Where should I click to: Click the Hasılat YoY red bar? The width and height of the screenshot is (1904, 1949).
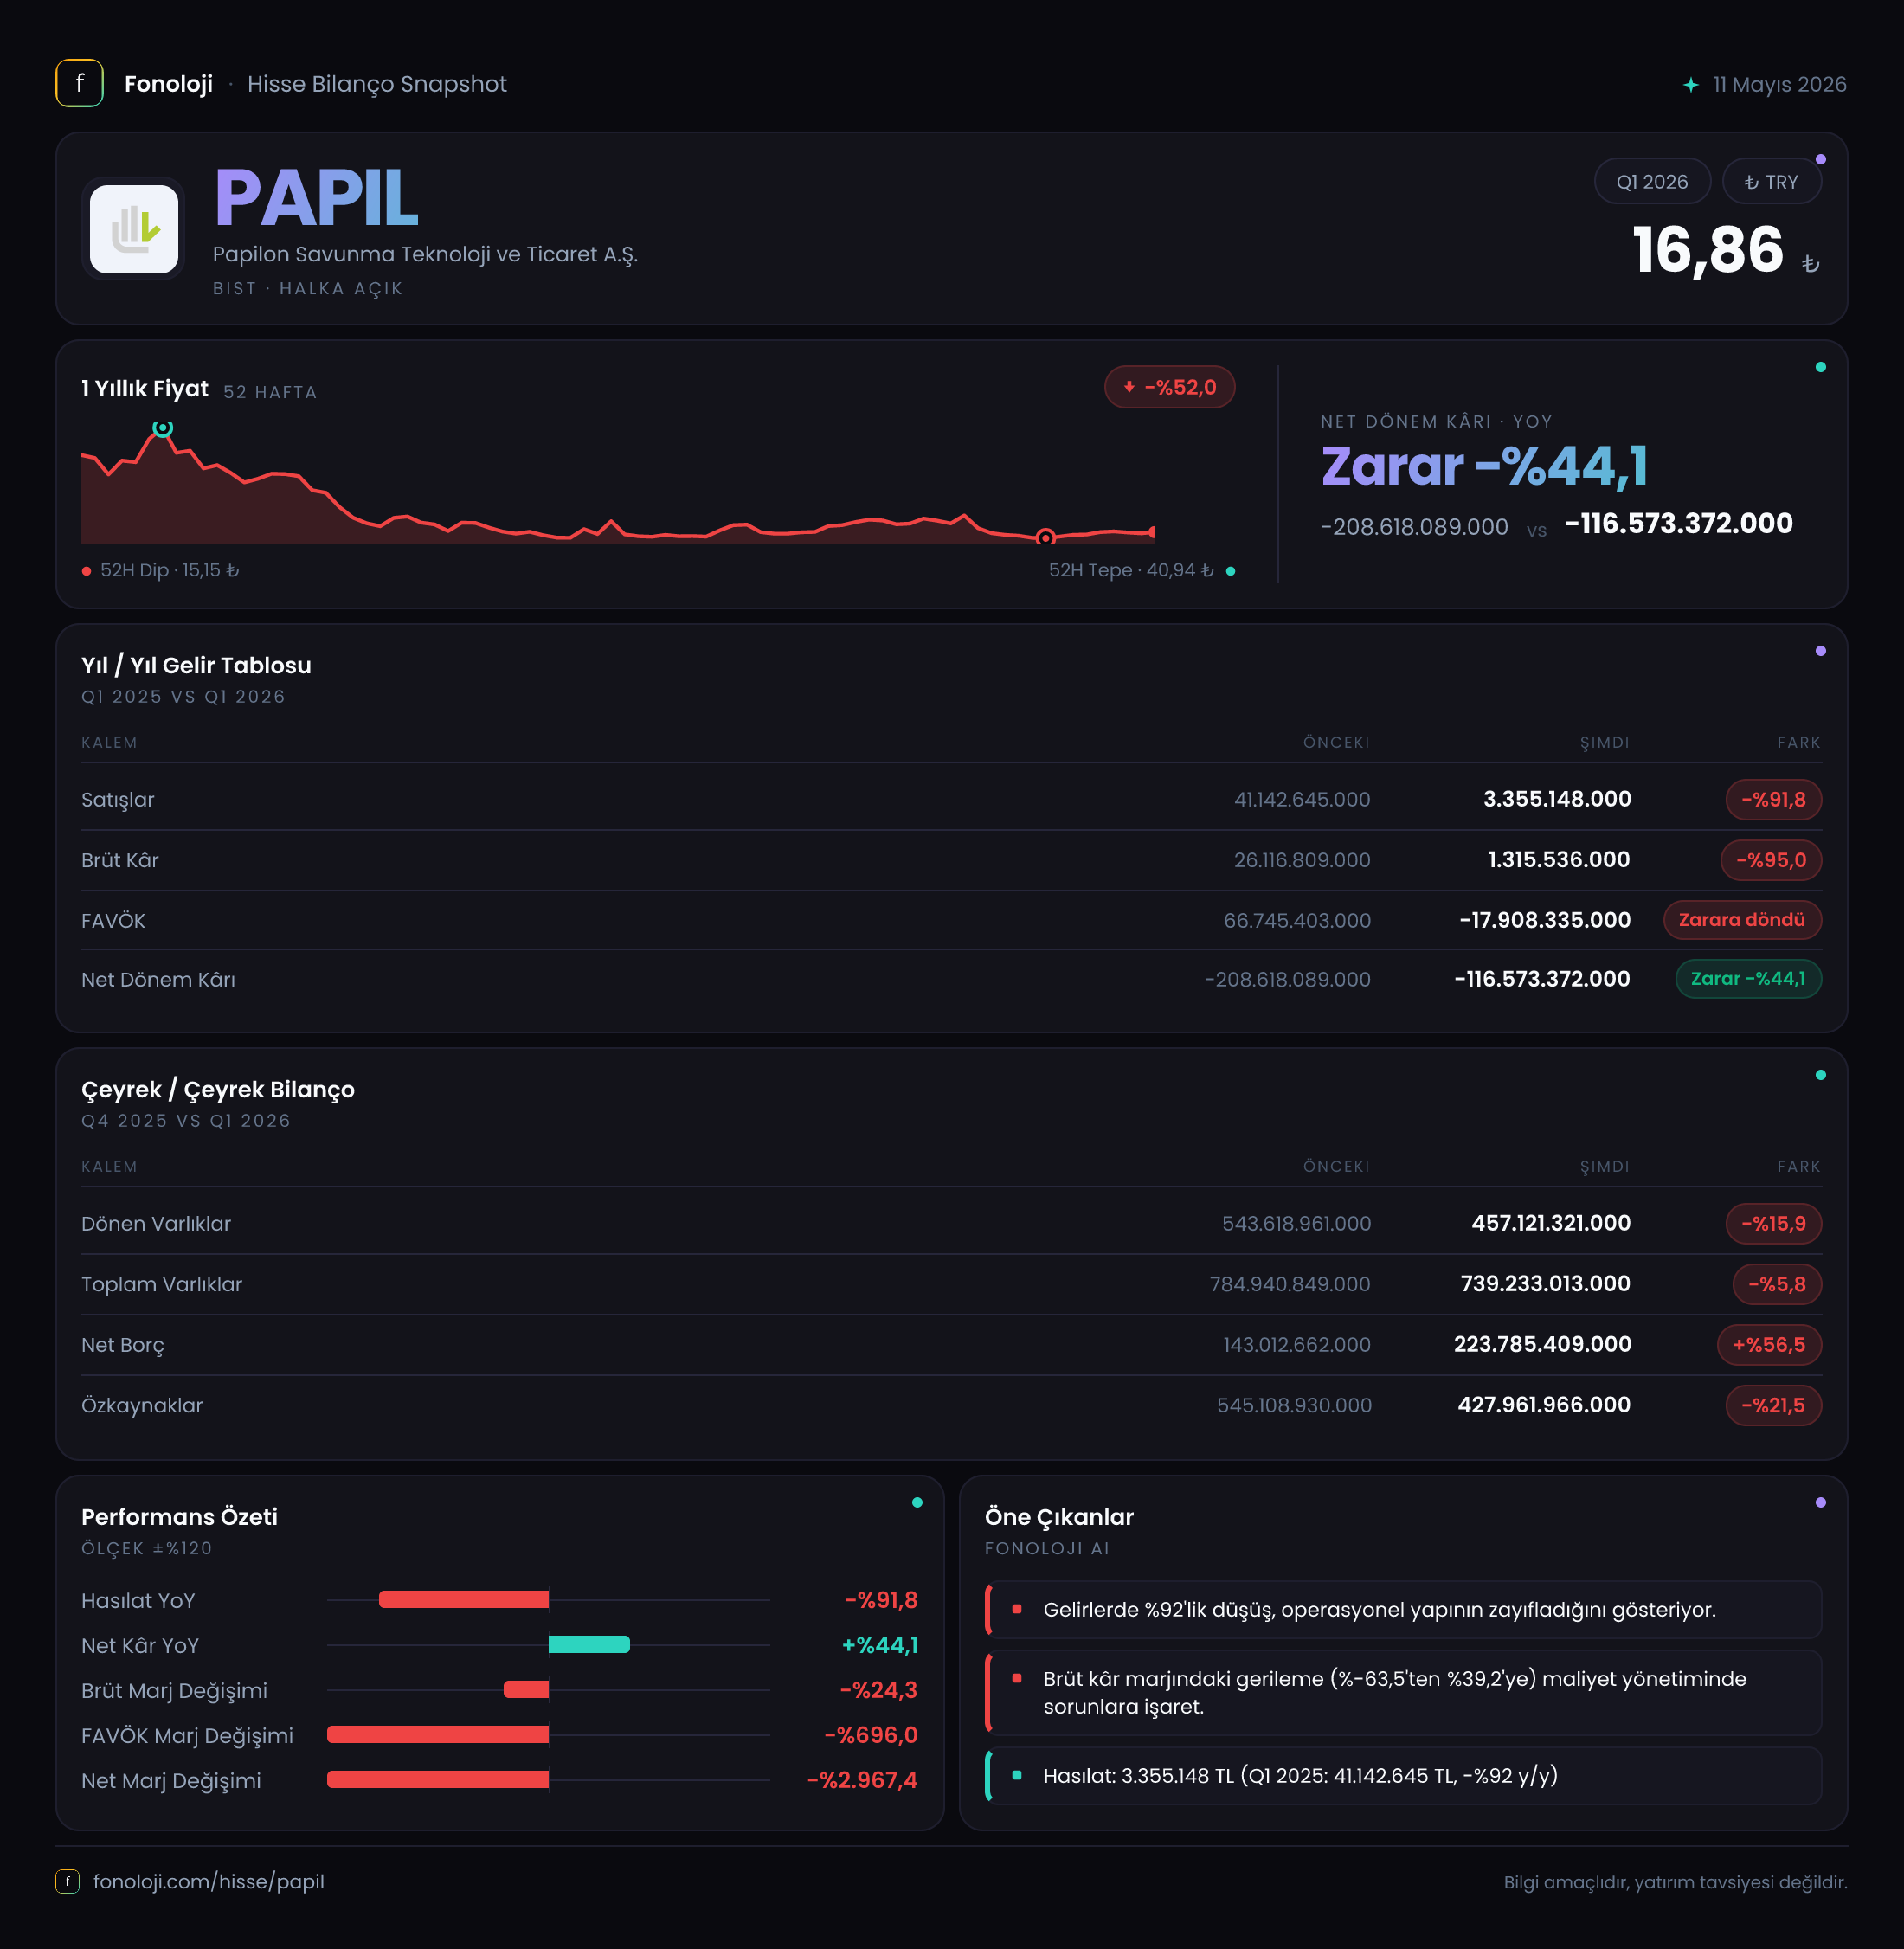click(x=464, y=1600)
